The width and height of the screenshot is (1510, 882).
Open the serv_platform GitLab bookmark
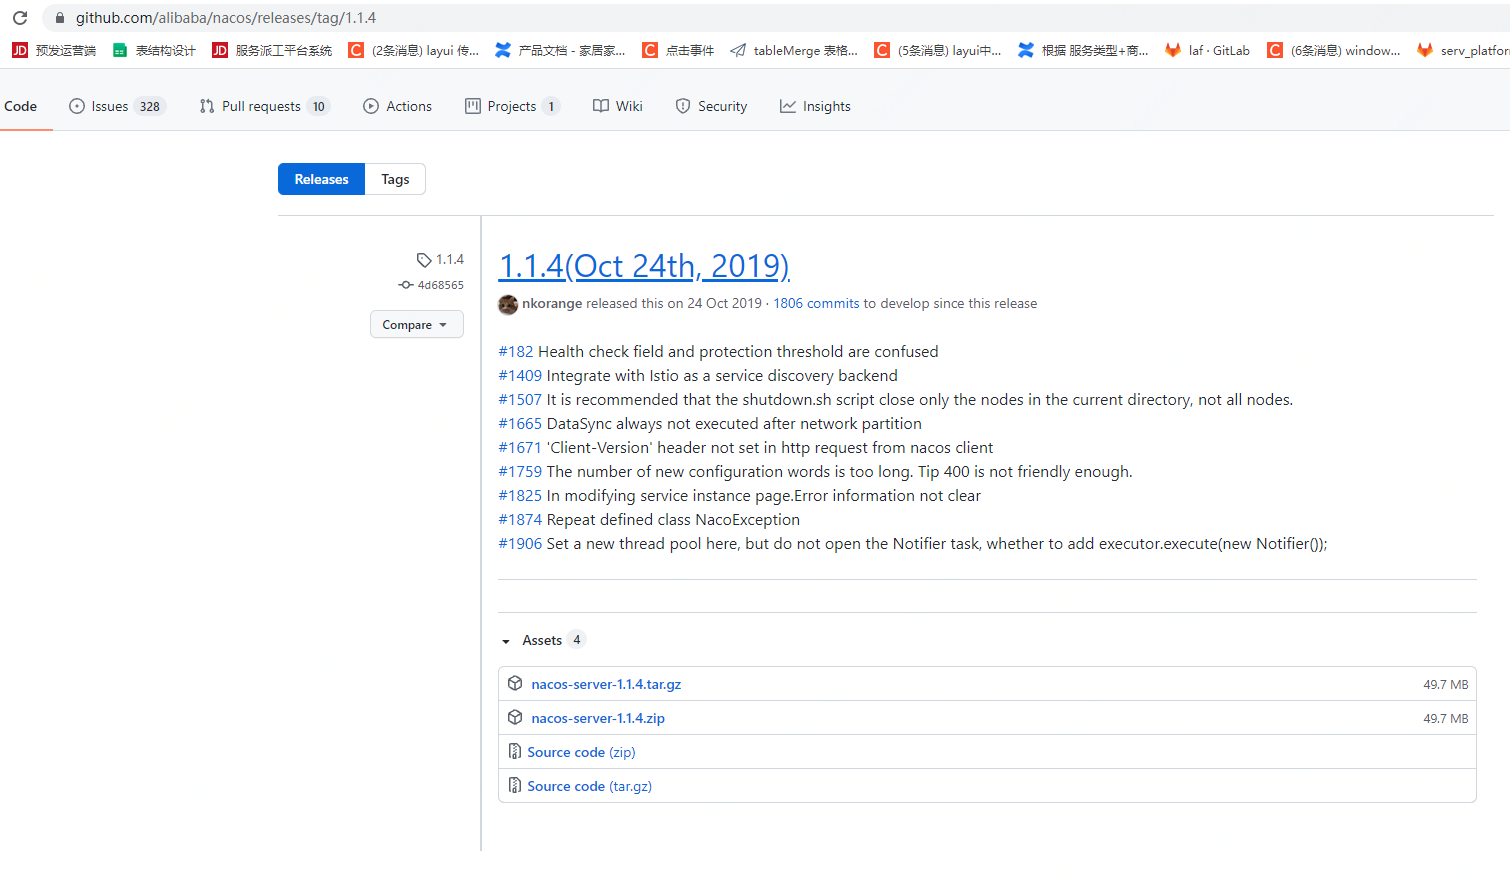coord(1463,50)
